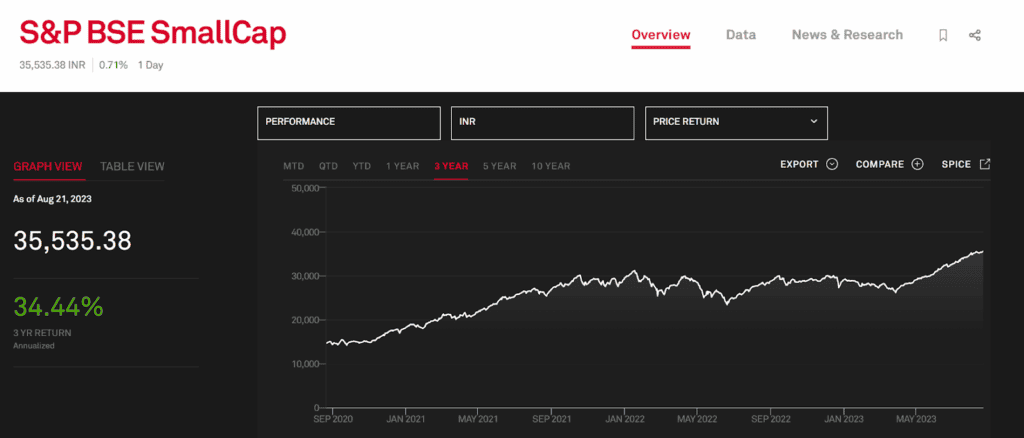
Task: Select the QTD time range
Action: coord(328,166)
